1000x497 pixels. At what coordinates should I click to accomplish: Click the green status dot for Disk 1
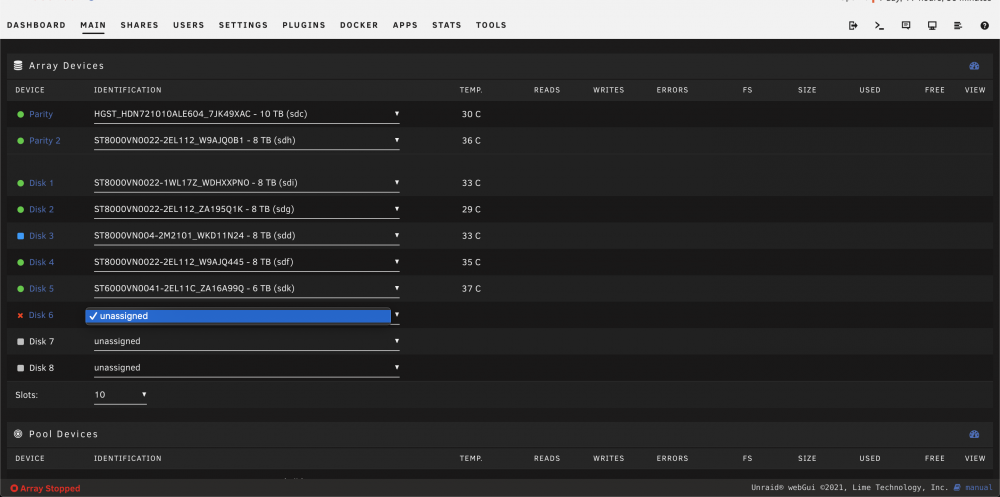tap(20, 183)
